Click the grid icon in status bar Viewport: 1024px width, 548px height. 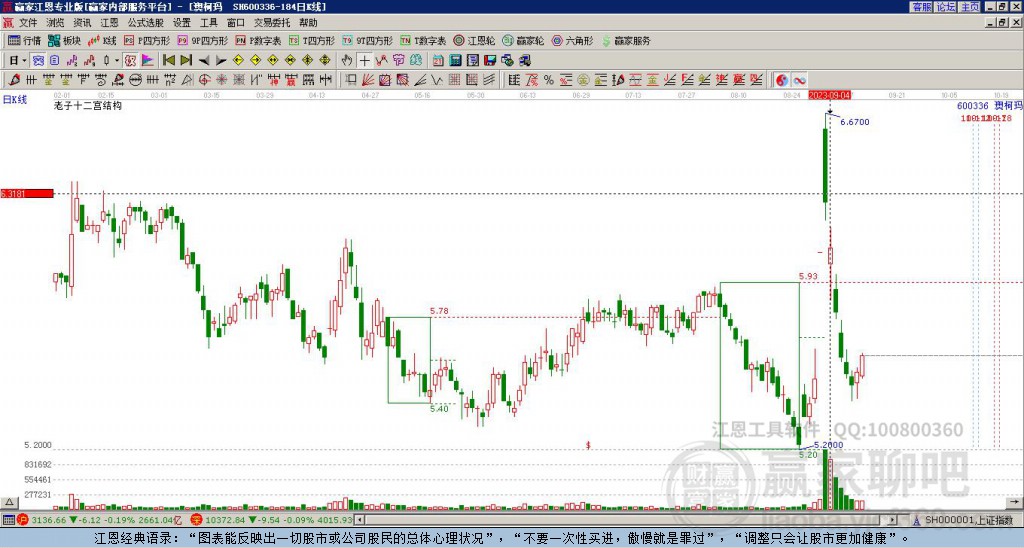point(8,520)
